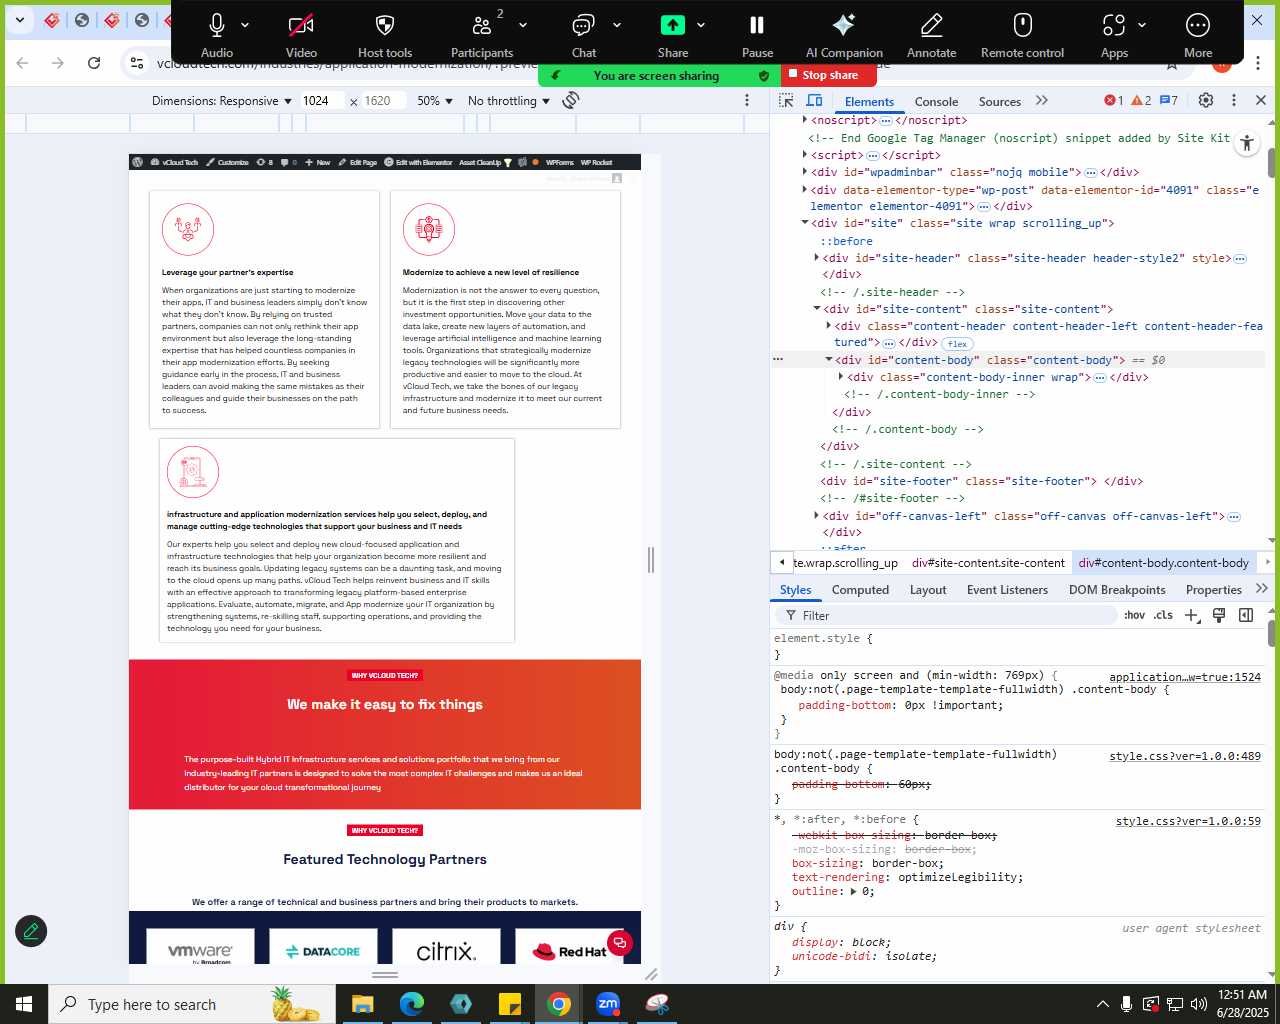The image size is (1280, 1024).
Task: Toggle computed styles sidebar icon
Action: tap(1246, 615)
